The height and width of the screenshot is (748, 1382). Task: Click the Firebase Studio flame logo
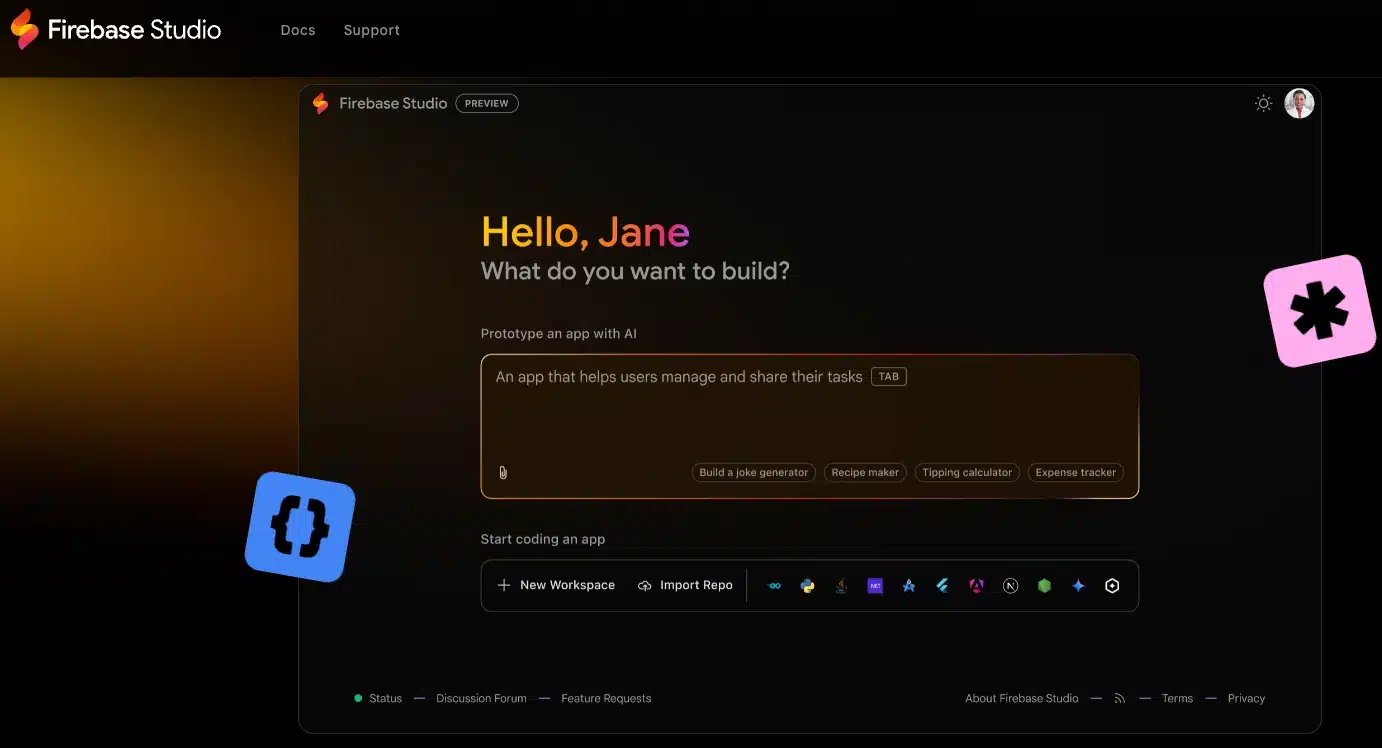click(321, 103)
